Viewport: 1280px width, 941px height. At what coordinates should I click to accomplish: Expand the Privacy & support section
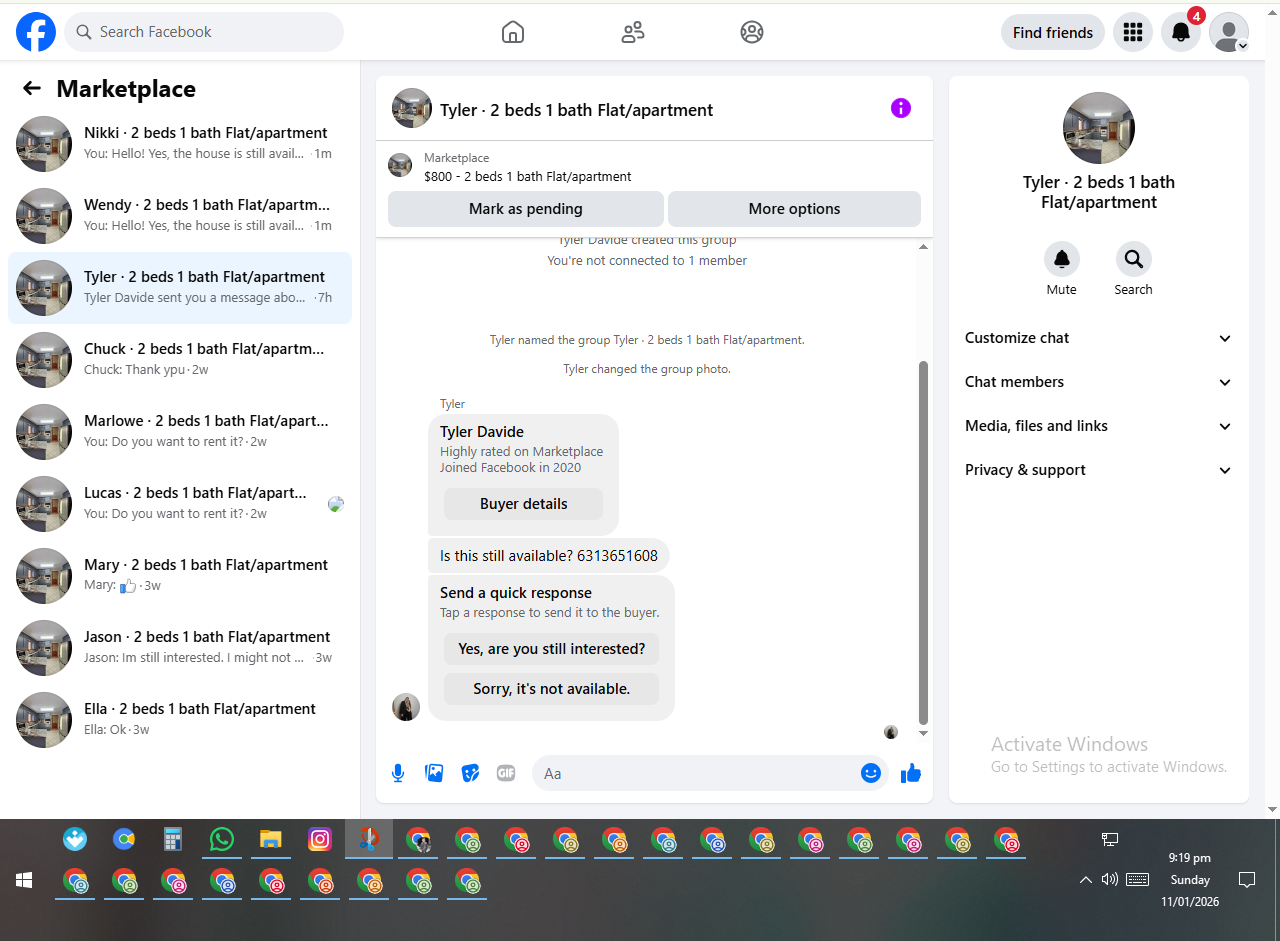point(1099,470)
